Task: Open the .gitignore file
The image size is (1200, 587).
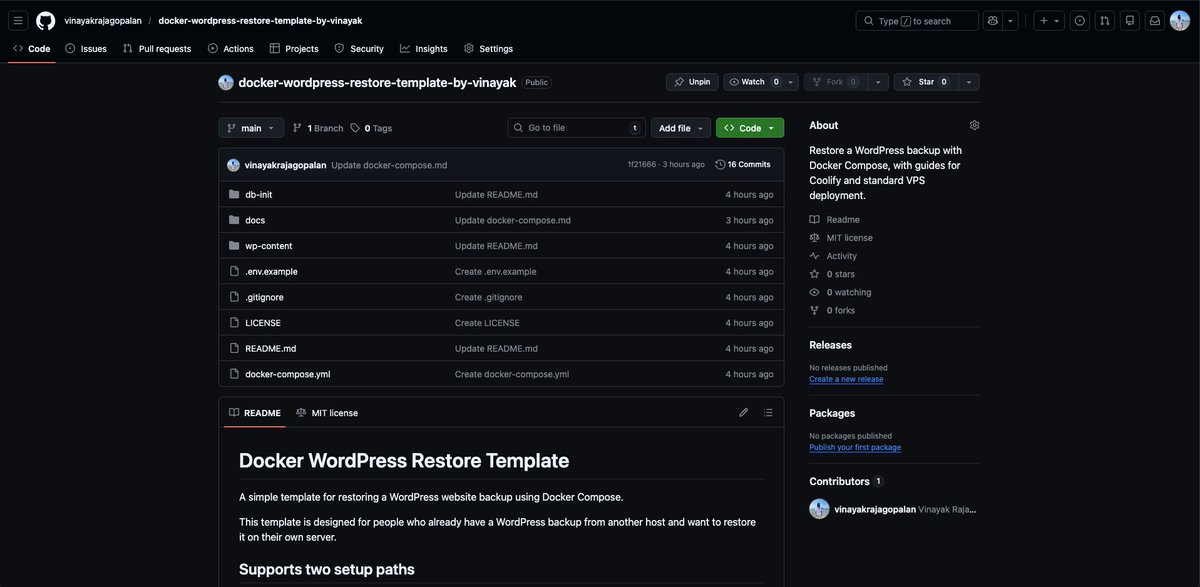Action: 265,297
